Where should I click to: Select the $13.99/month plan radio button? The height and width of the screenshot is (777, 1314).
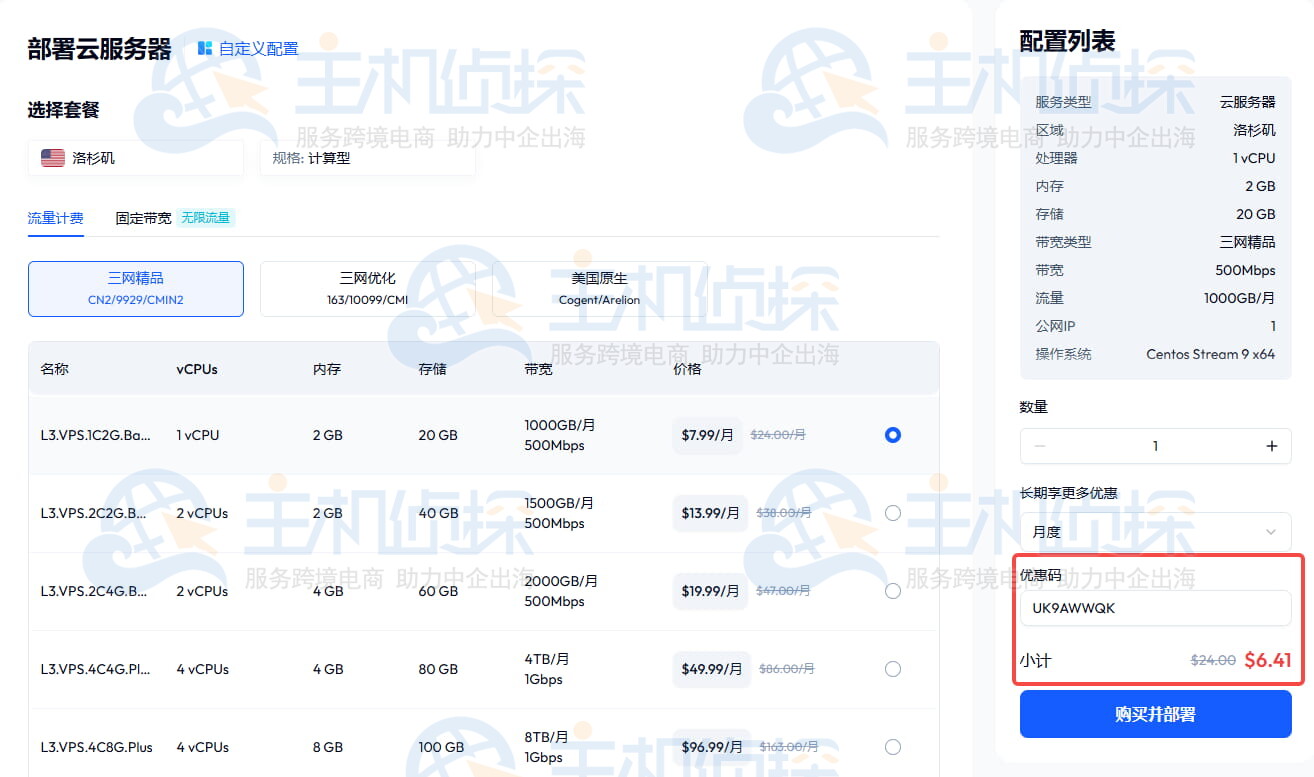[892, 513]
